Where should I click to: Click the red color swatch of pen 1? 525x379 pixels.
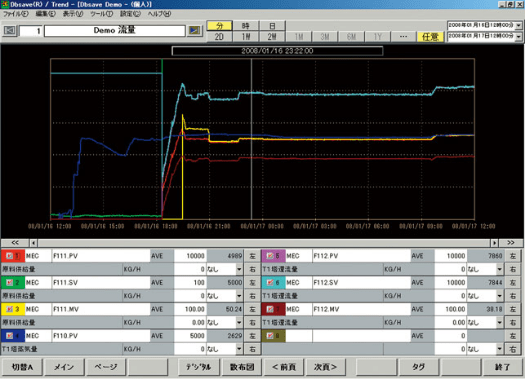coord(13,256)
